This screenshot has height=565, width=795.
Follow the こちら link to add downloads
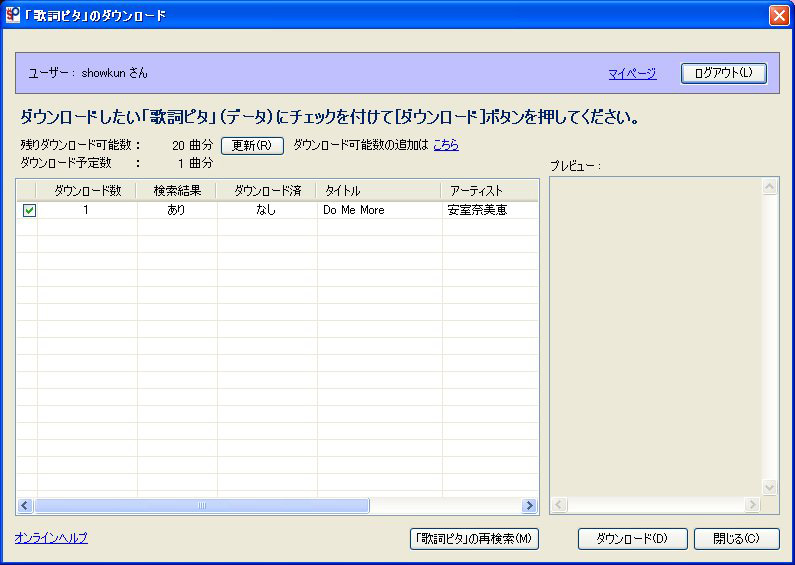446,145
